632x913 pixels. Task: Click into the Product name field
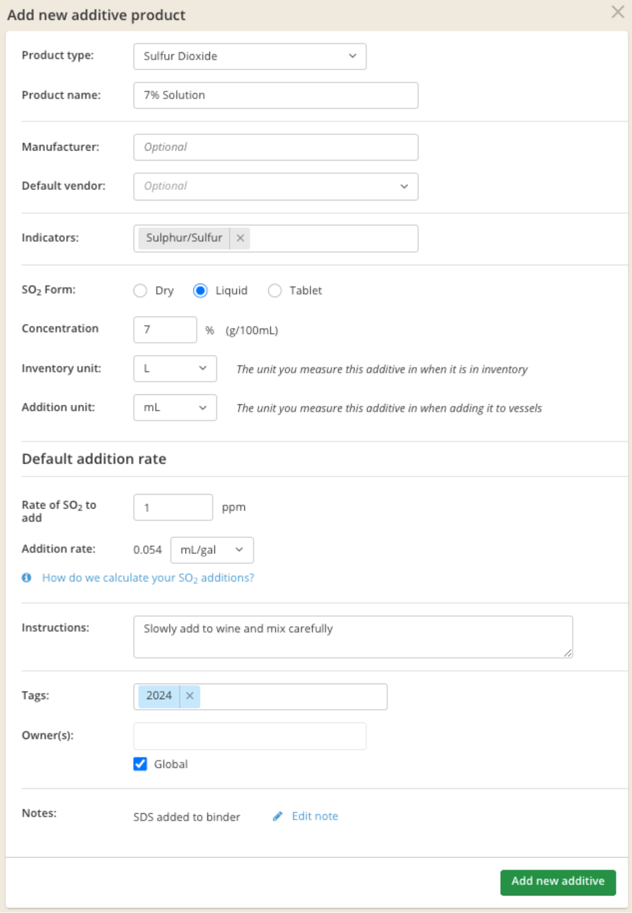tap(276, 95)
